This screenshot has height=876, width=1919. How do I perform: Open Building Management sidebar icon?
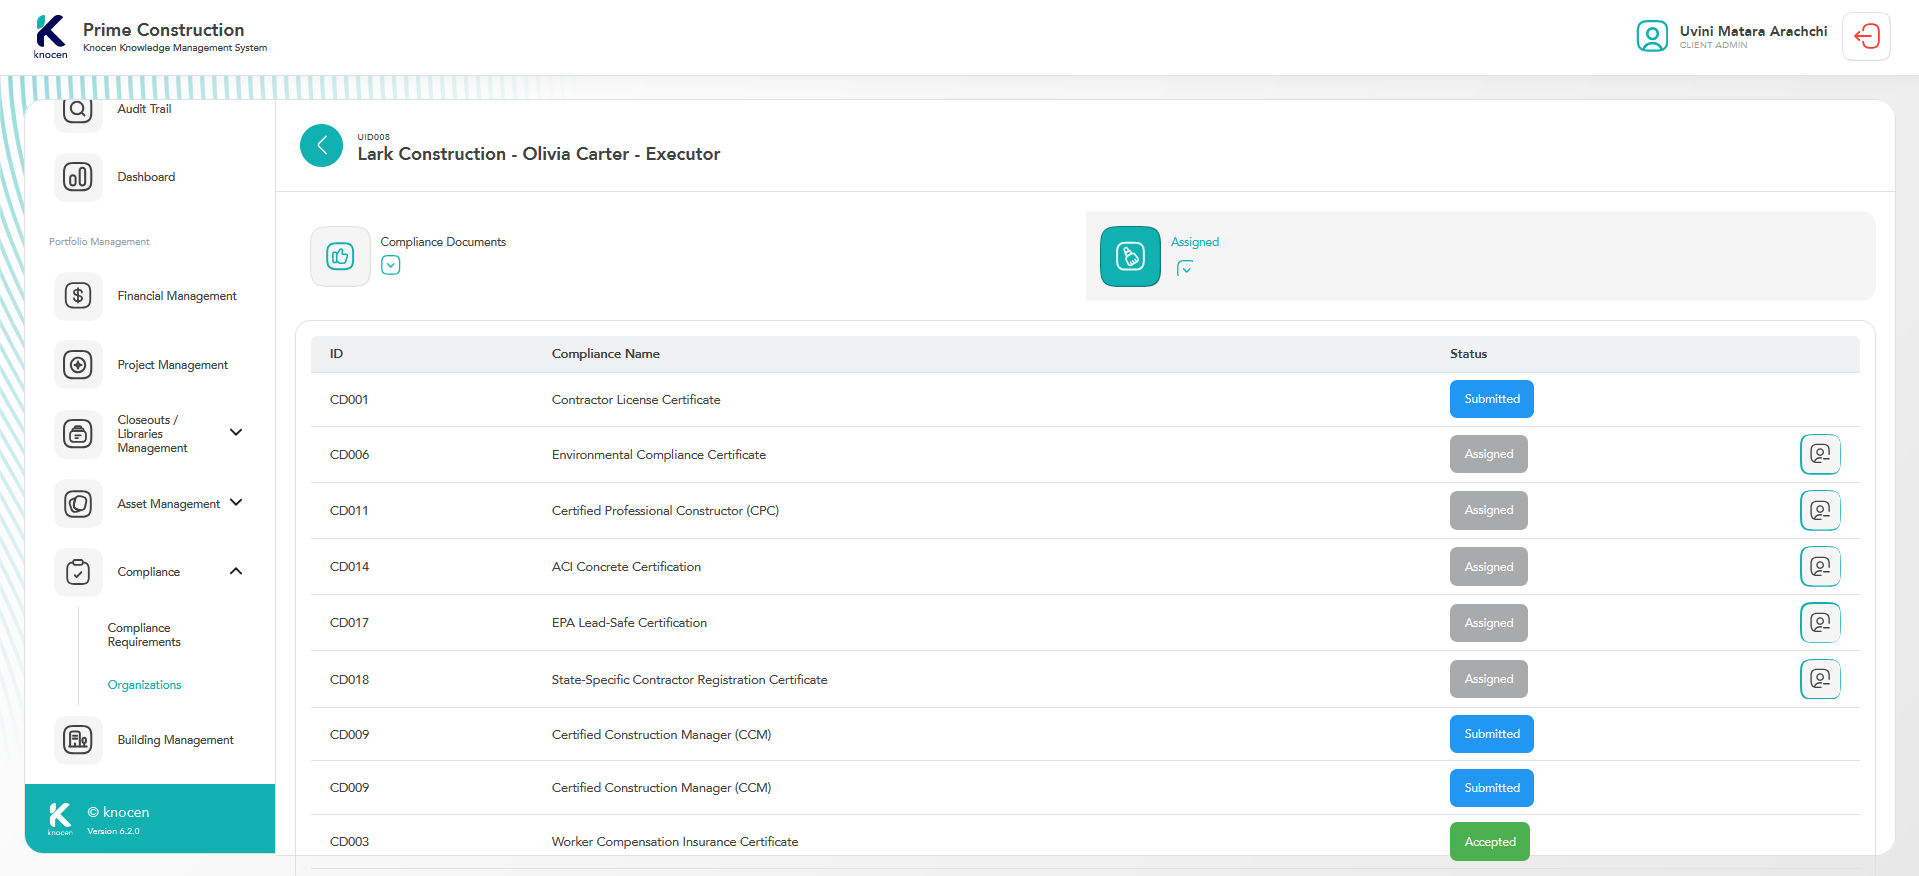tap(78, 740)
